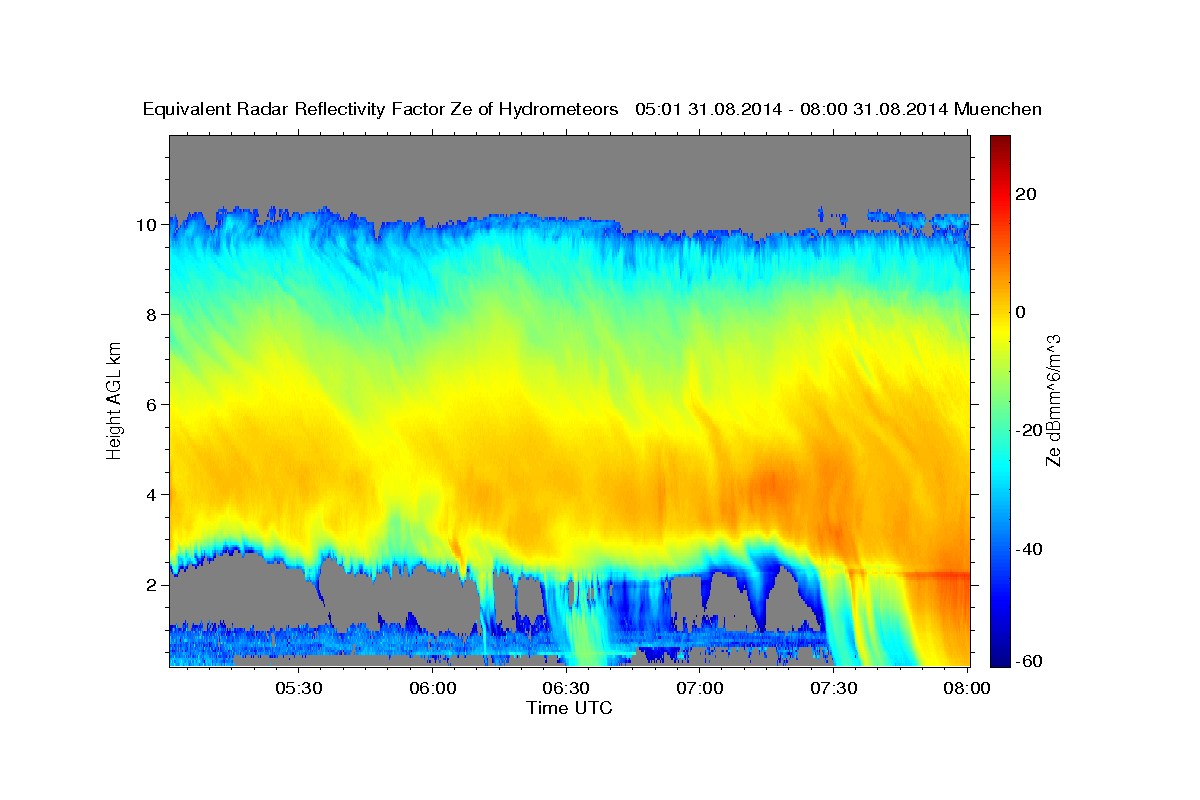Image resolution: width=1200 pixels, height=800 pixels.
Task: Click the "07:30" time tick label
Action: pos(834,689)
